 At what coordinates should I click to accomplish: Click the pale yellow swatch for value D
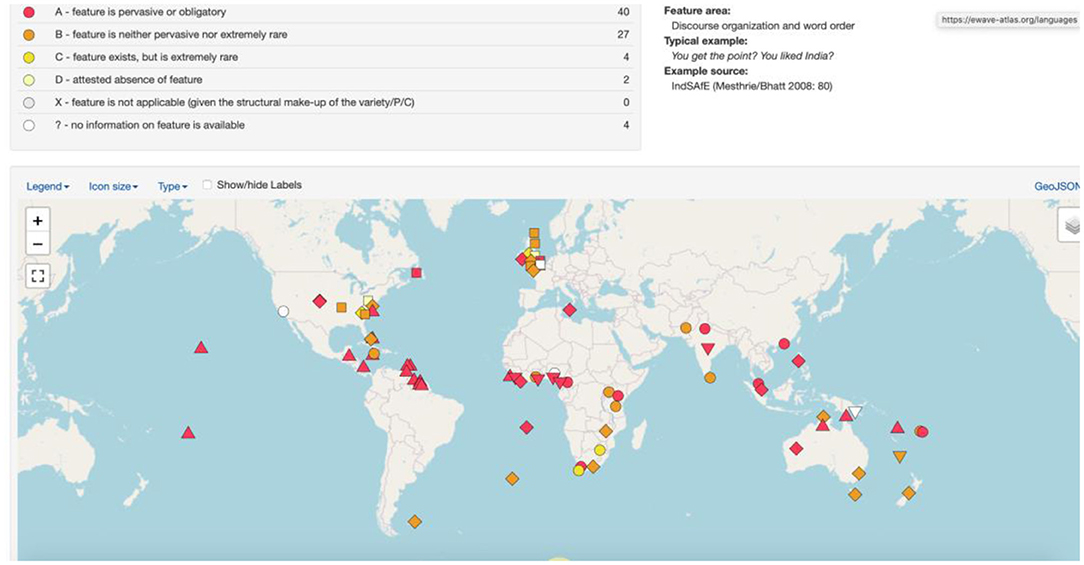pos(29,80)
